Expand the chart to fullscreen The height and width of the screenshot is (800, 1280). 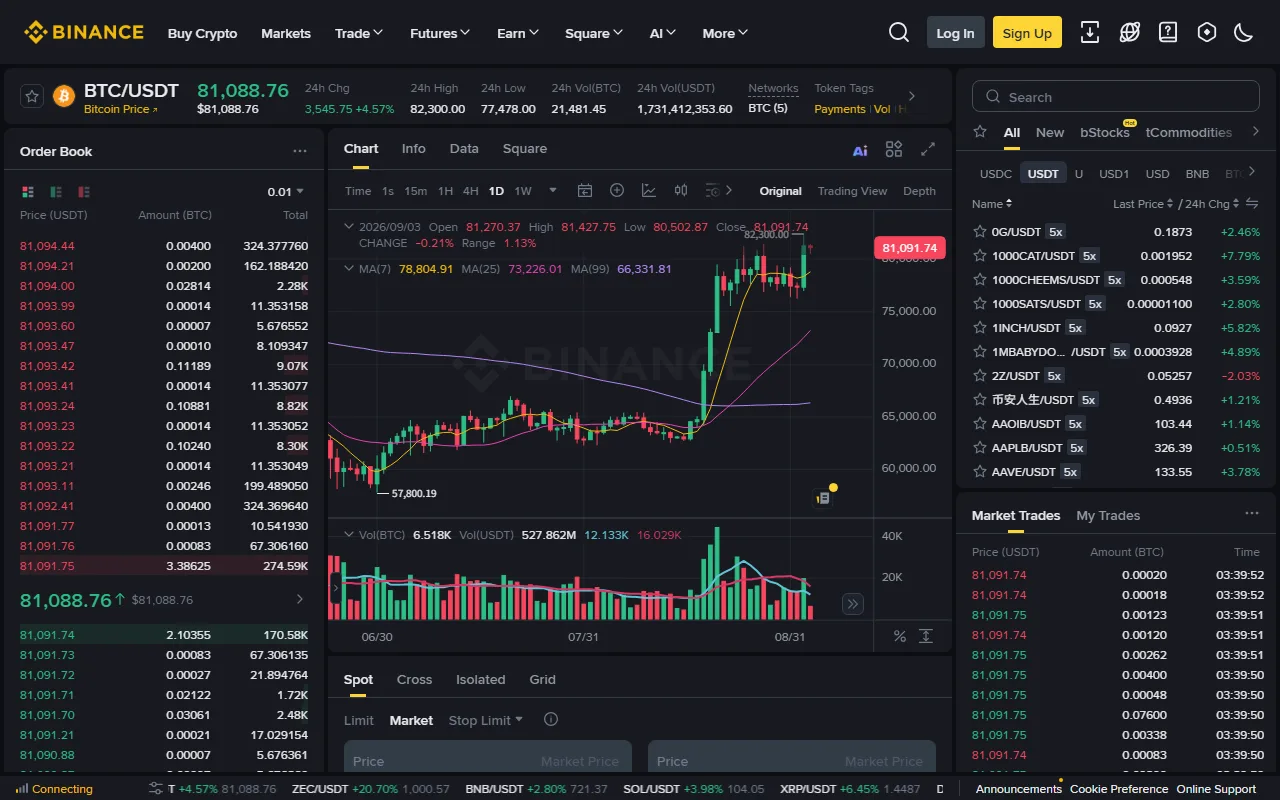928,149
